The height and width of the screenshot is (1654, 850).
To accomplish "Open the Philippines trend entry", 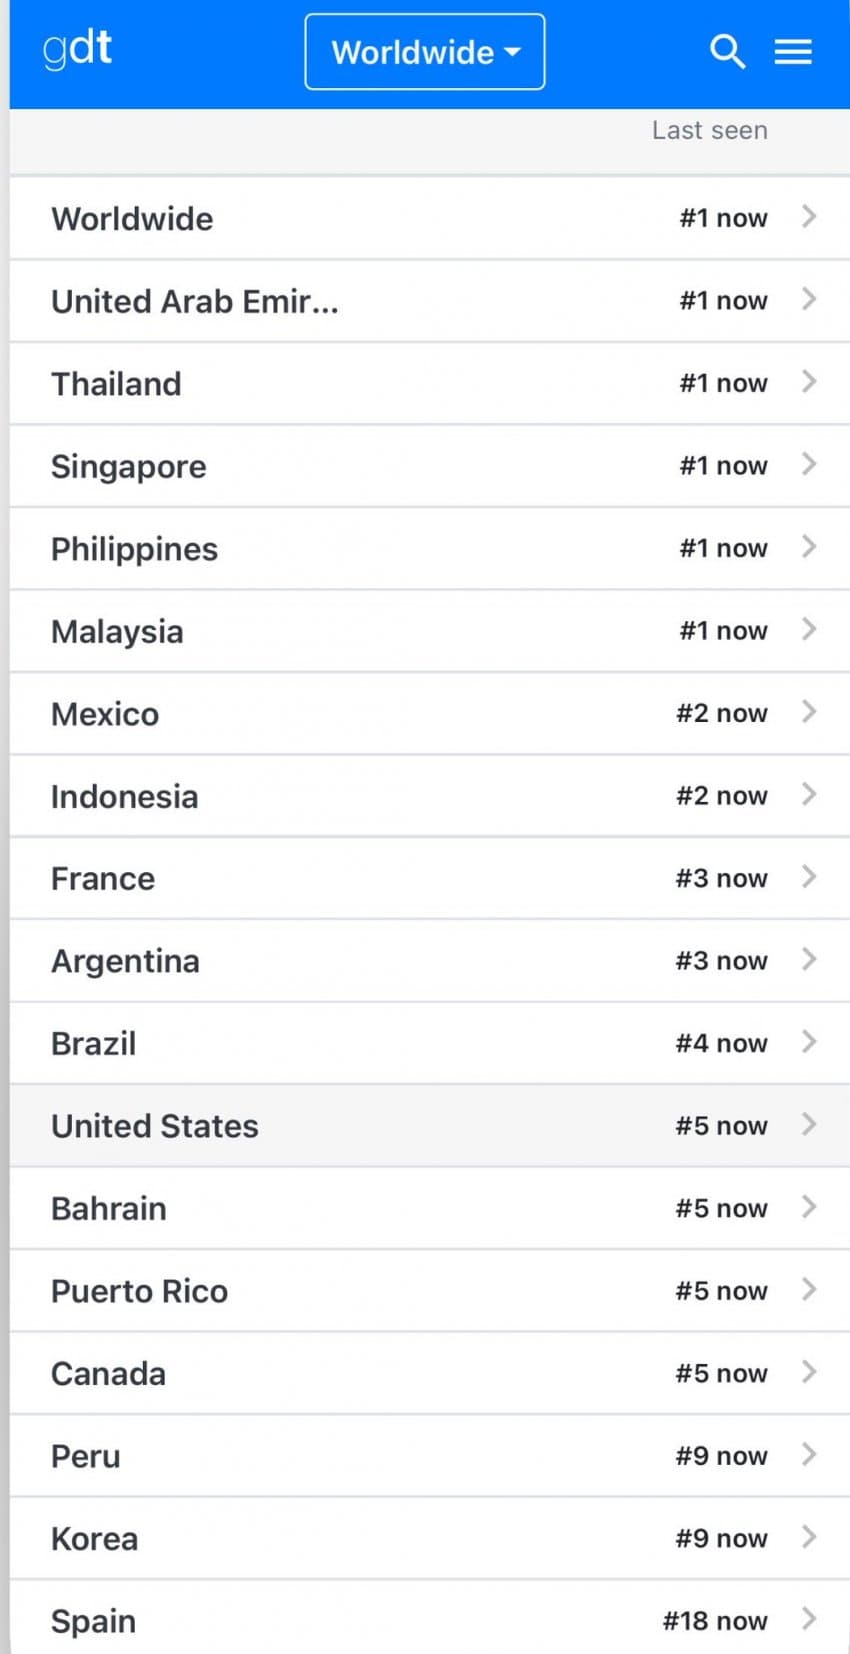I will tap(135, 549).
